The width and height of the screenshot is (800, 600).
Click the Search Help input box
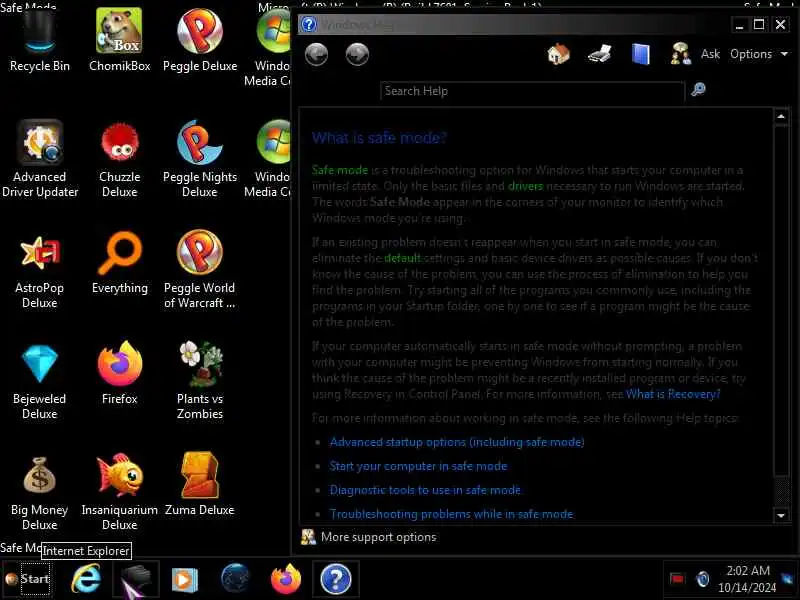tap(532, 91)
